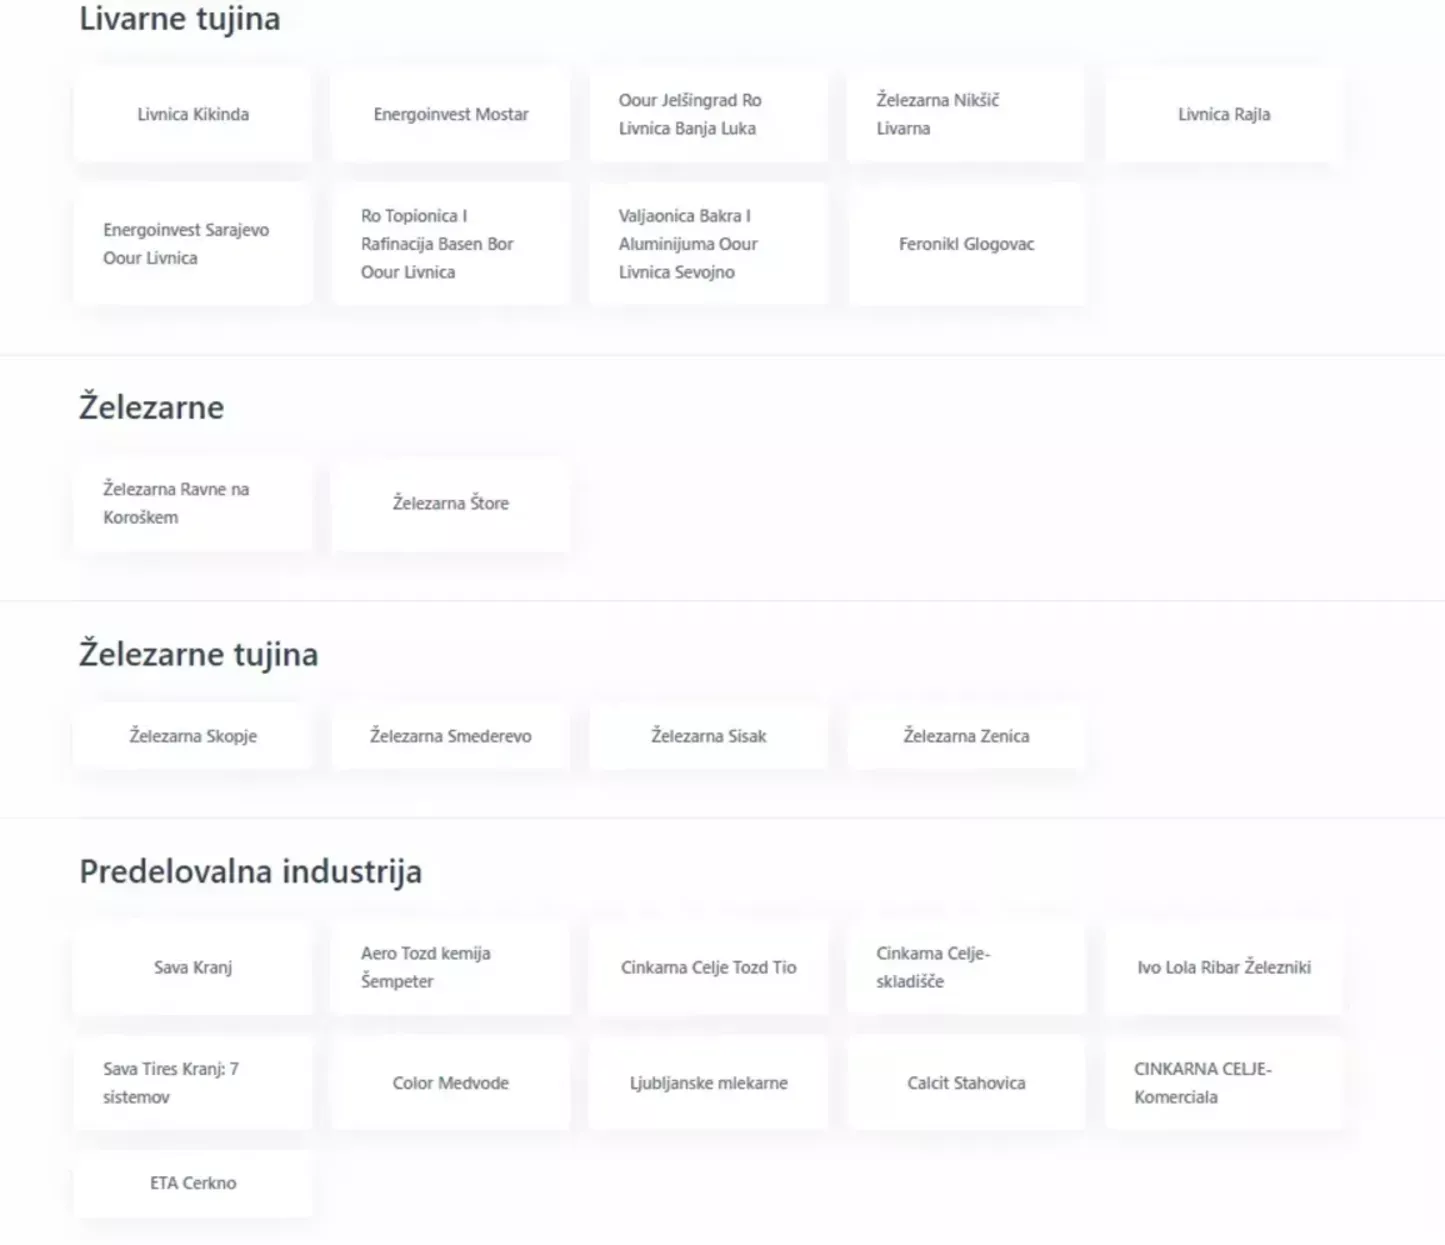Open the Železarna Skopje card
1445x1245 pixels.
(x=193, y=736)
